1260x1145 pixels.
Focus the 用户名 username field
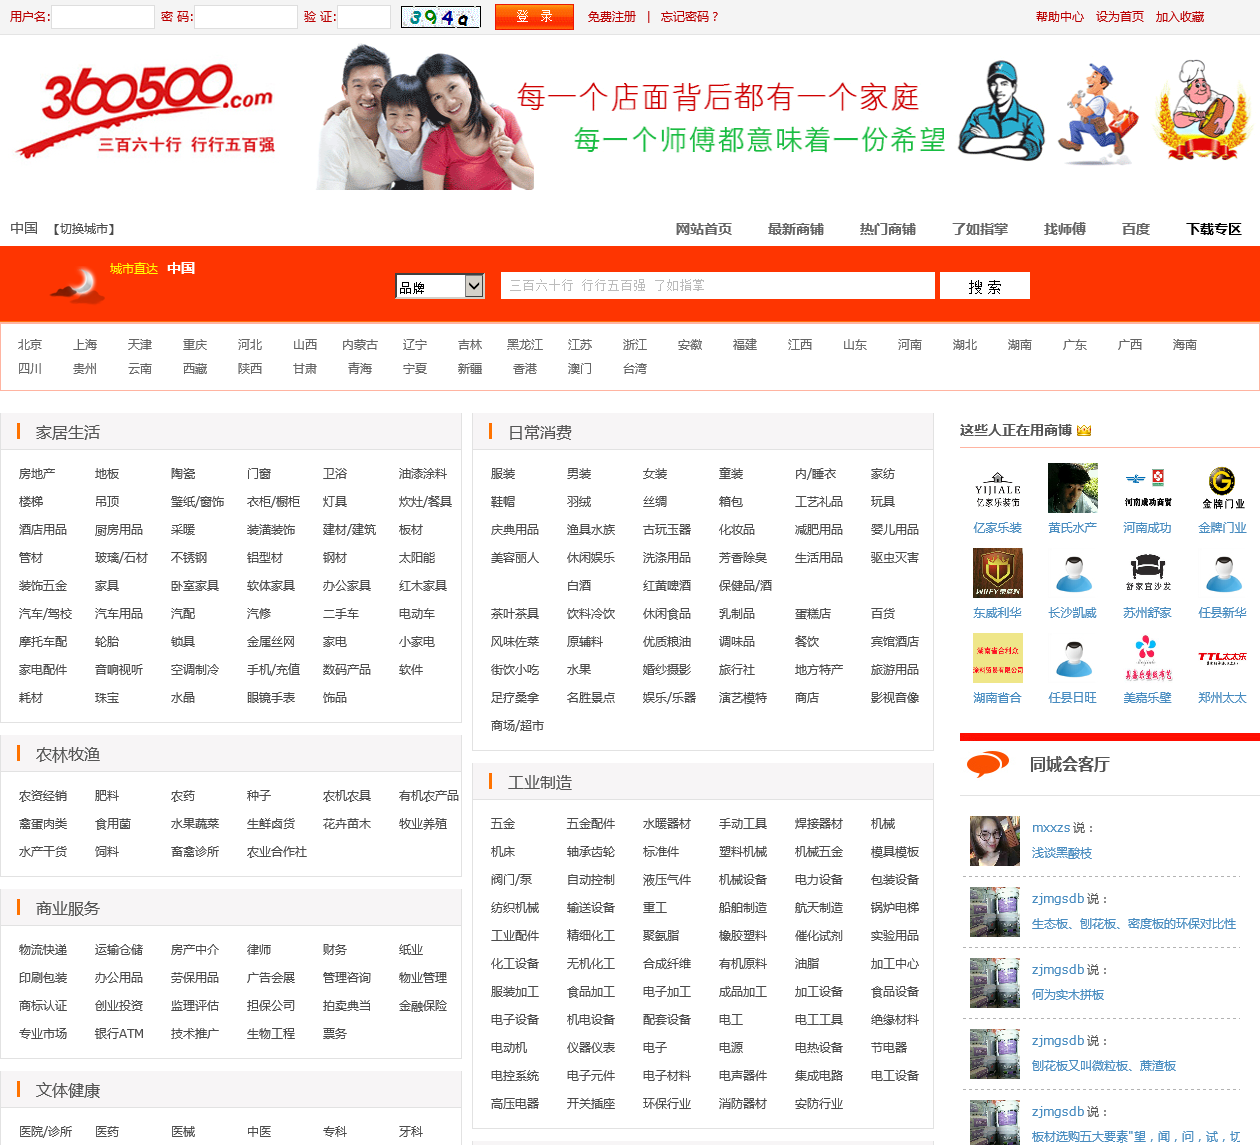103,17
